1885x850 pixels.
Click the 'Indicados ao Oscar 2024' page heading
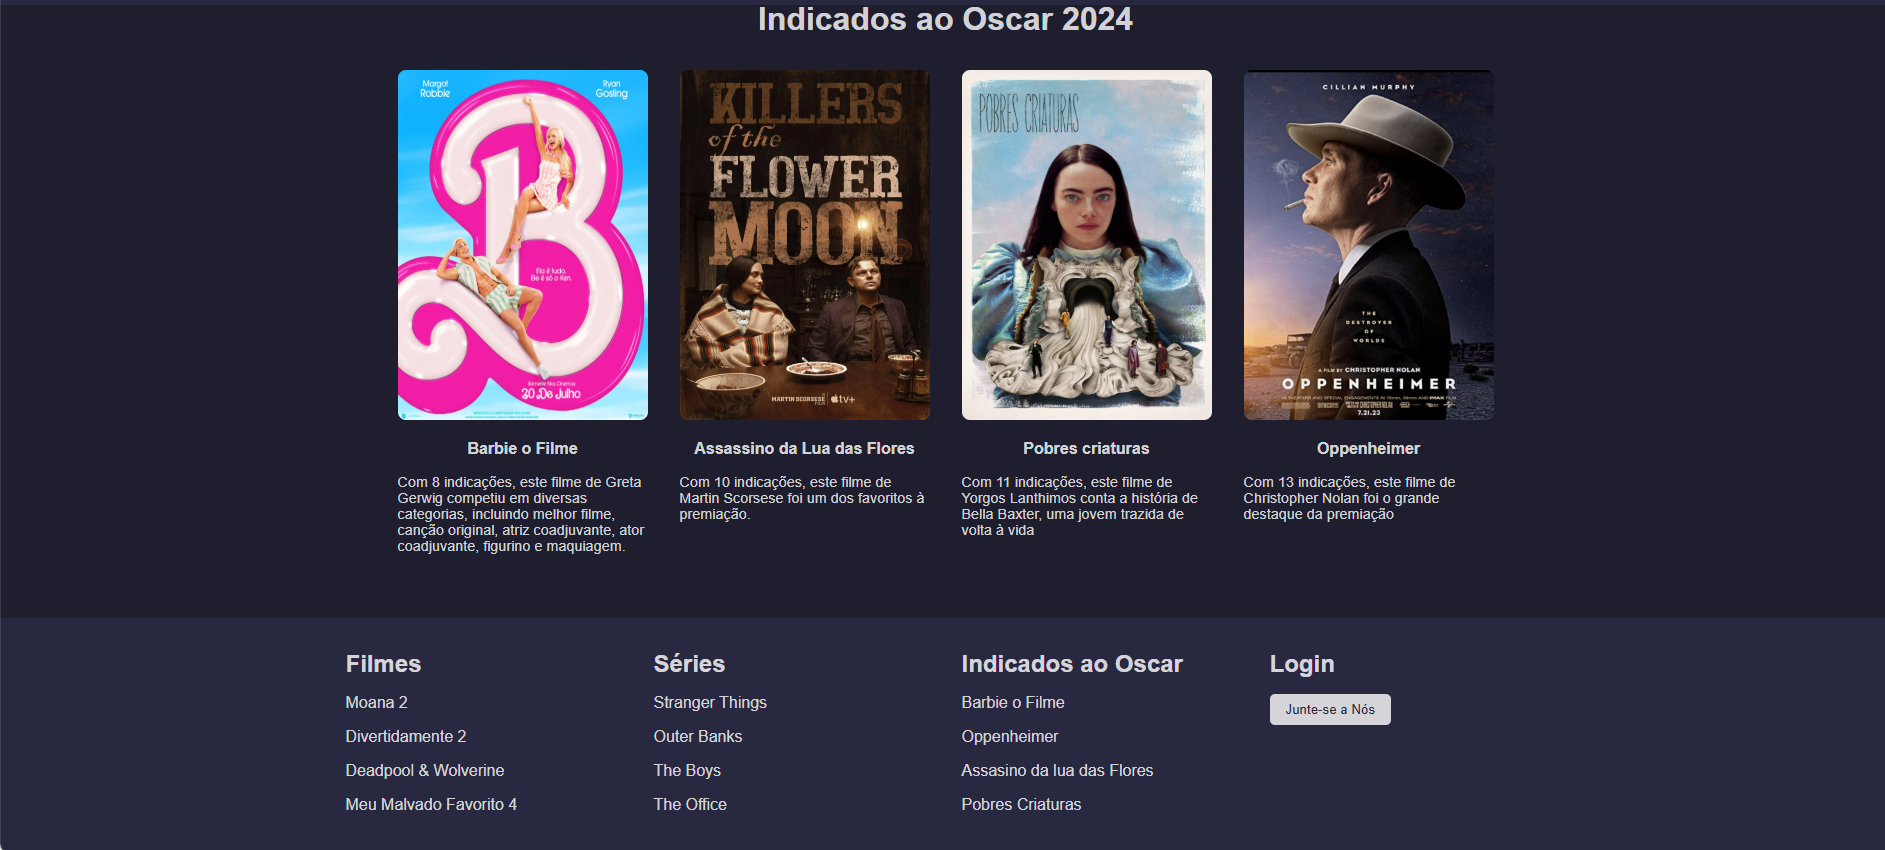[x=945, y=19]
